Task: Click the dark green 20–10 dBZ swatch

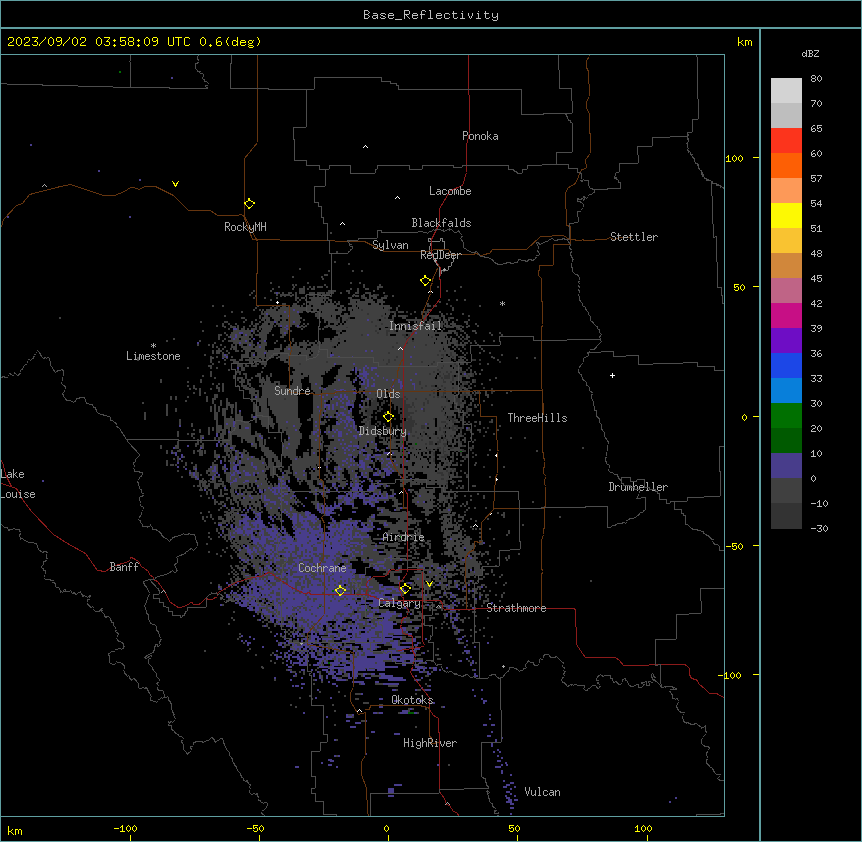Action: 786,441
